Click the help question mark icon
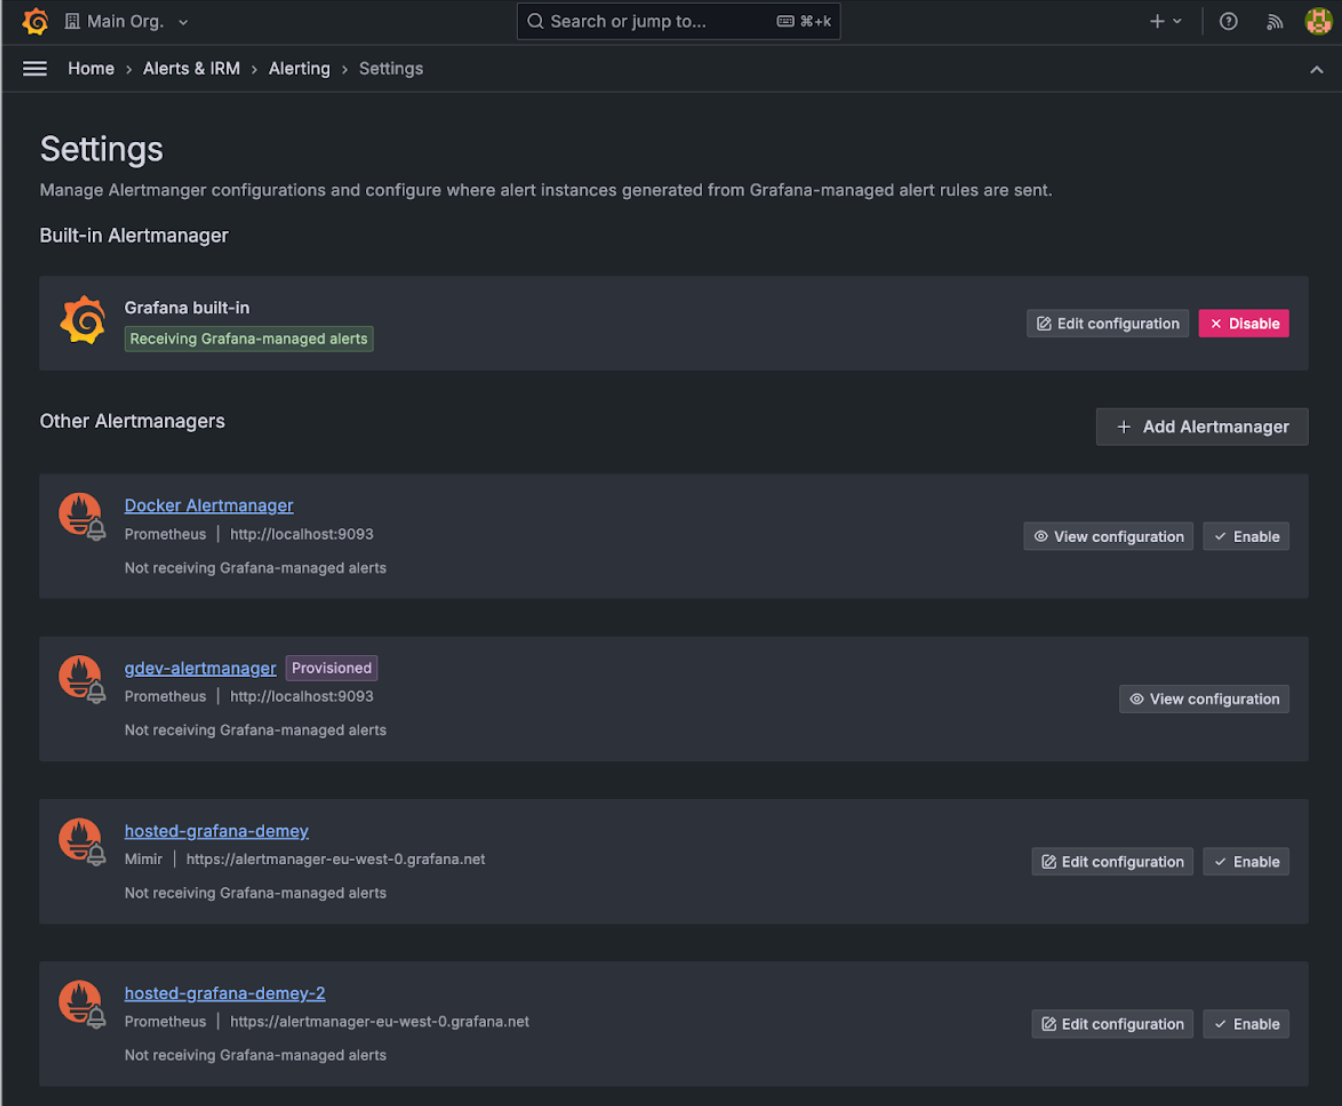Image resolution: width=1342 pixels, height=1106 pixels. [1228, 21]
